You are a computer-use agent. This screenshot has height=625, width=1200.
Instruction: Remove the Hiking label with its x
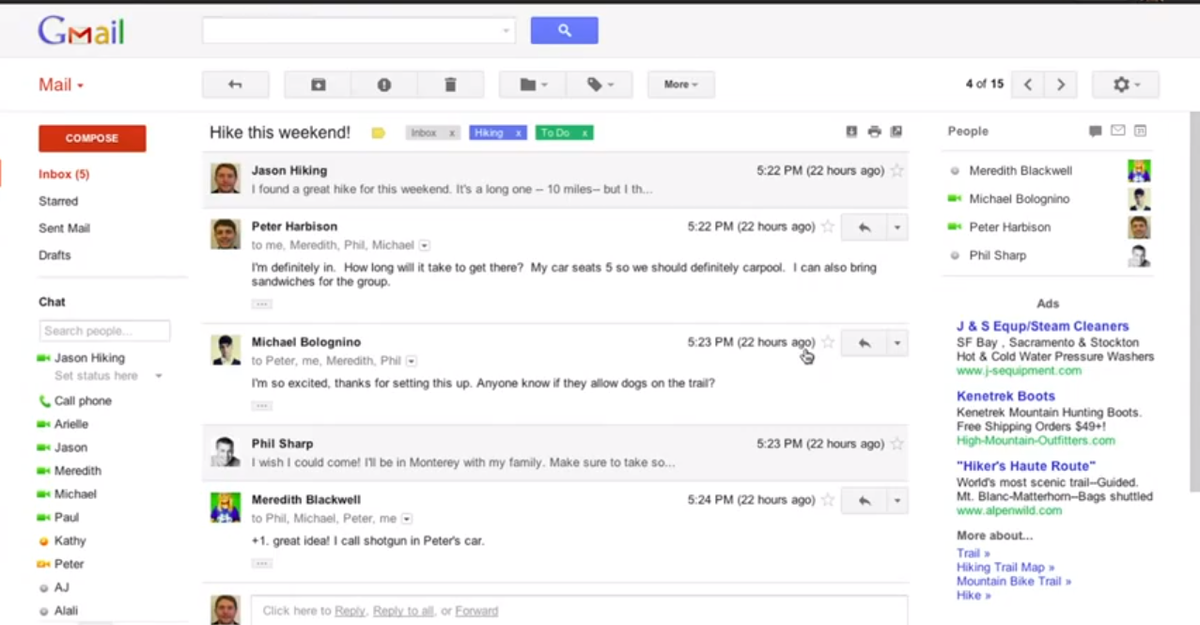coord(519,133)
